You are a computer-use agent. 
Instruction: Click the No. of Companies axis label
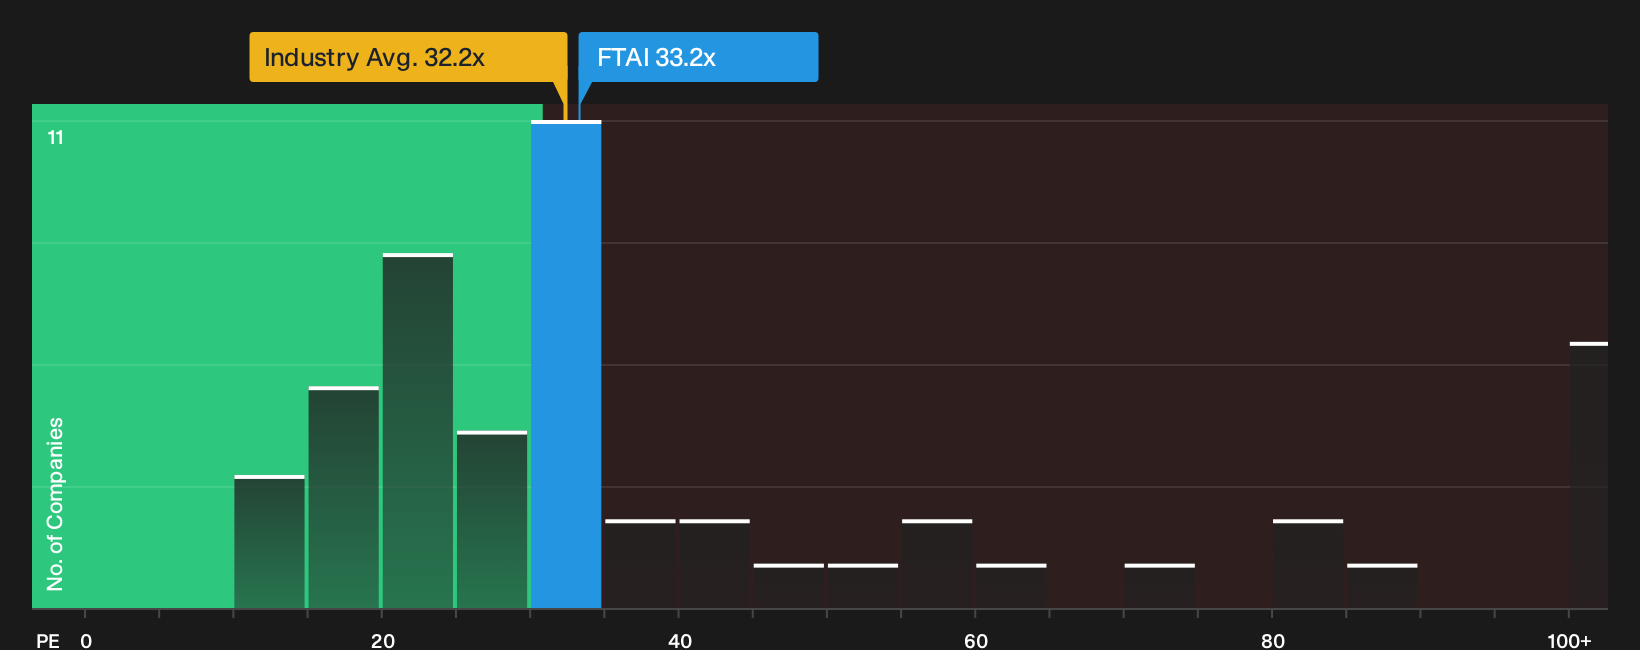(55, 504)
